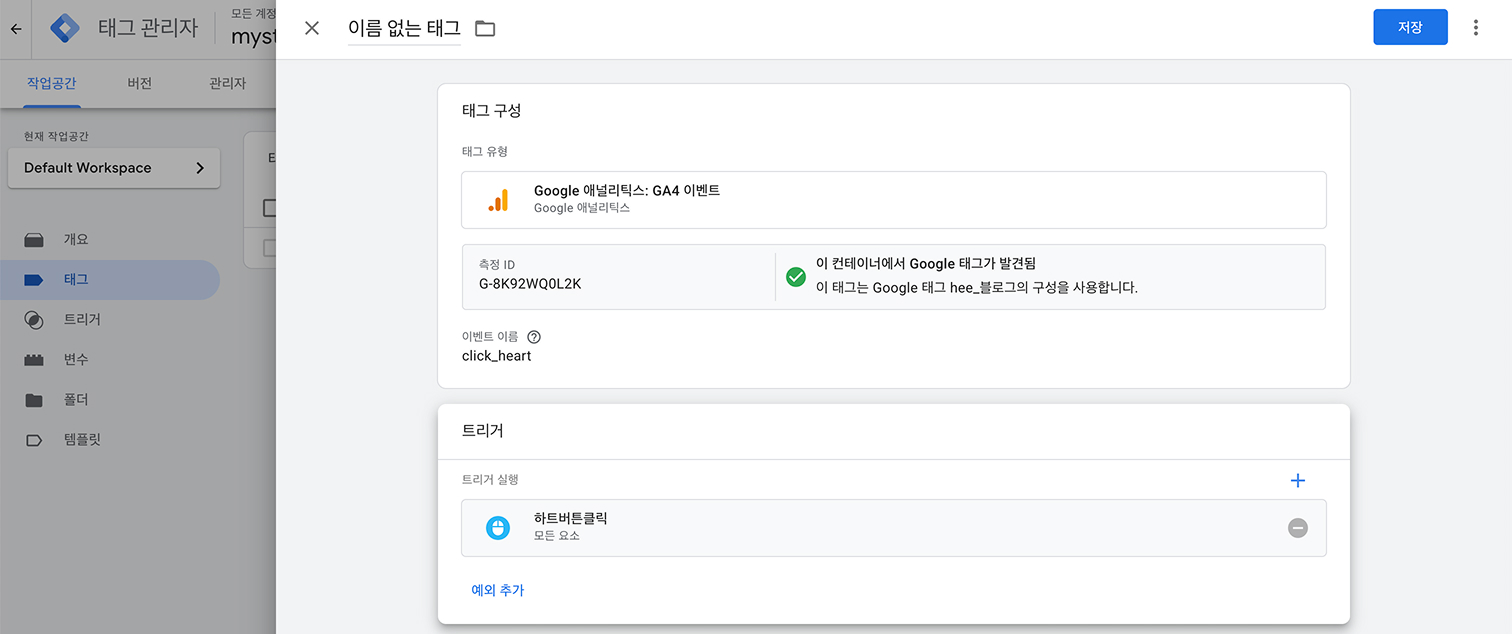Image resolution: width=1512 pixels, height=634 pixels.
Task: Check the first row checkbox in the tag list
Action: (x=269, y=249)
